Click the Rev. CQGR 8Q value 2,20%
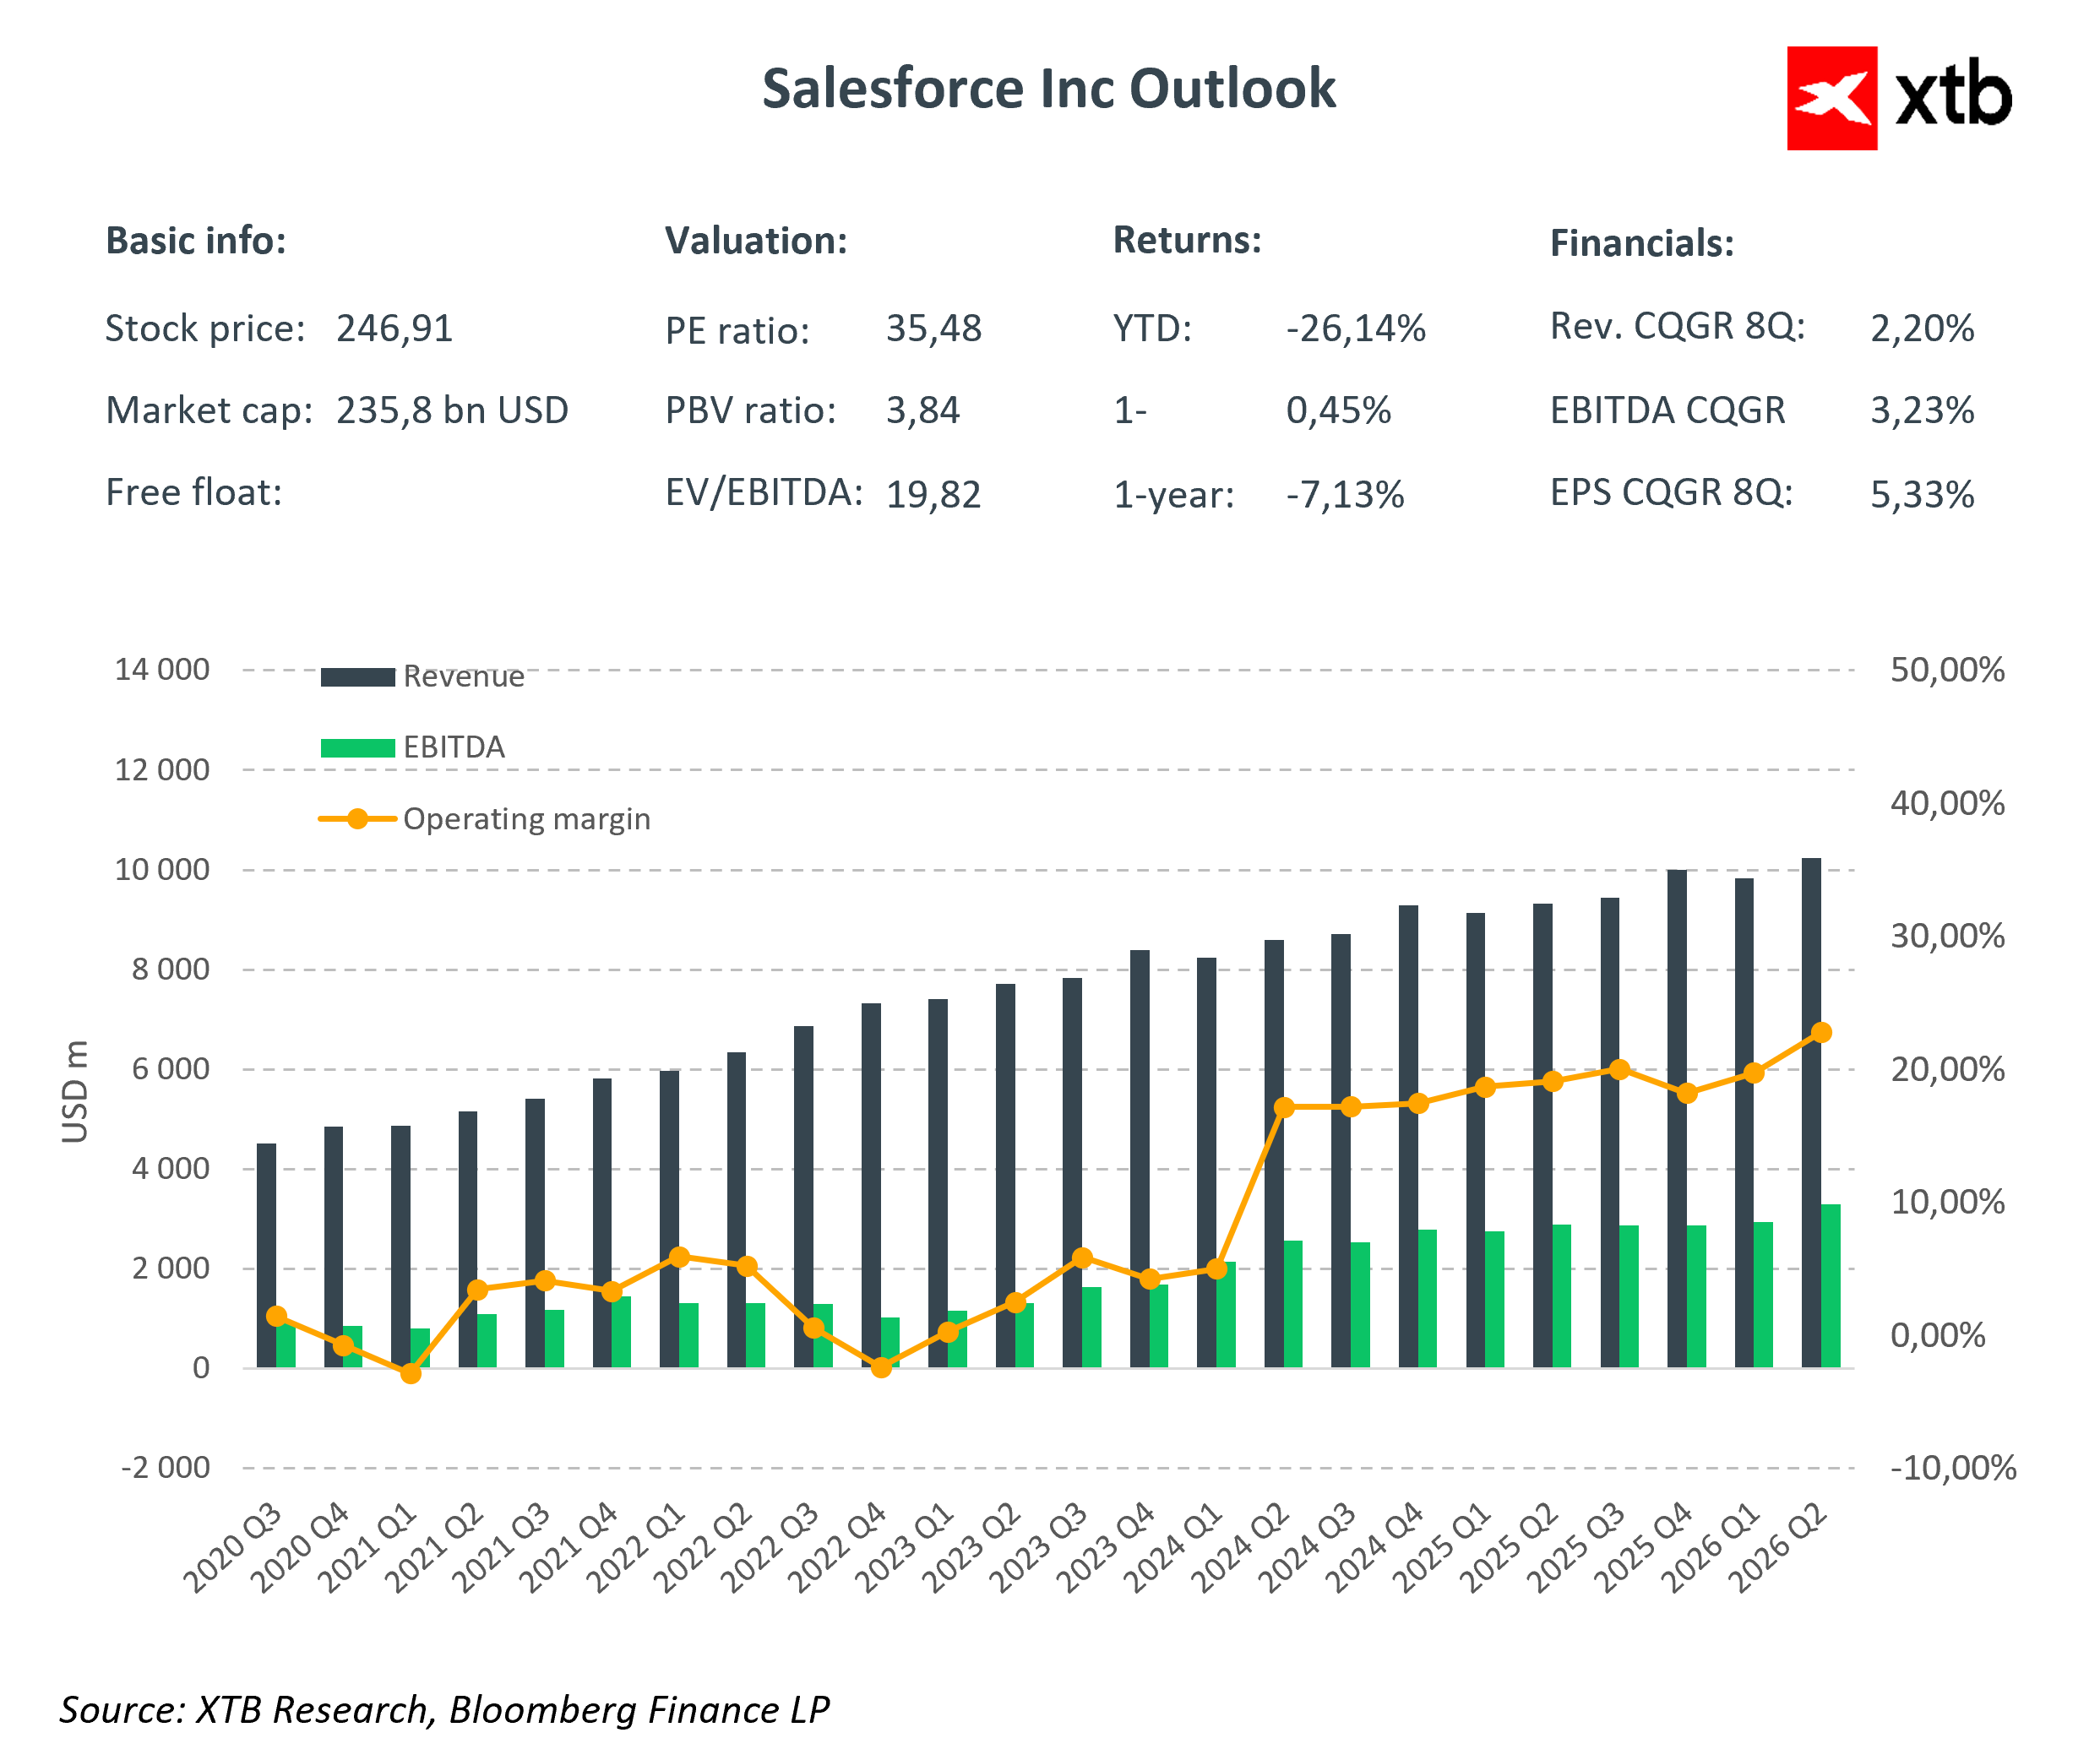This screenshot has height=1760, width=2100. click(1922, 329)
